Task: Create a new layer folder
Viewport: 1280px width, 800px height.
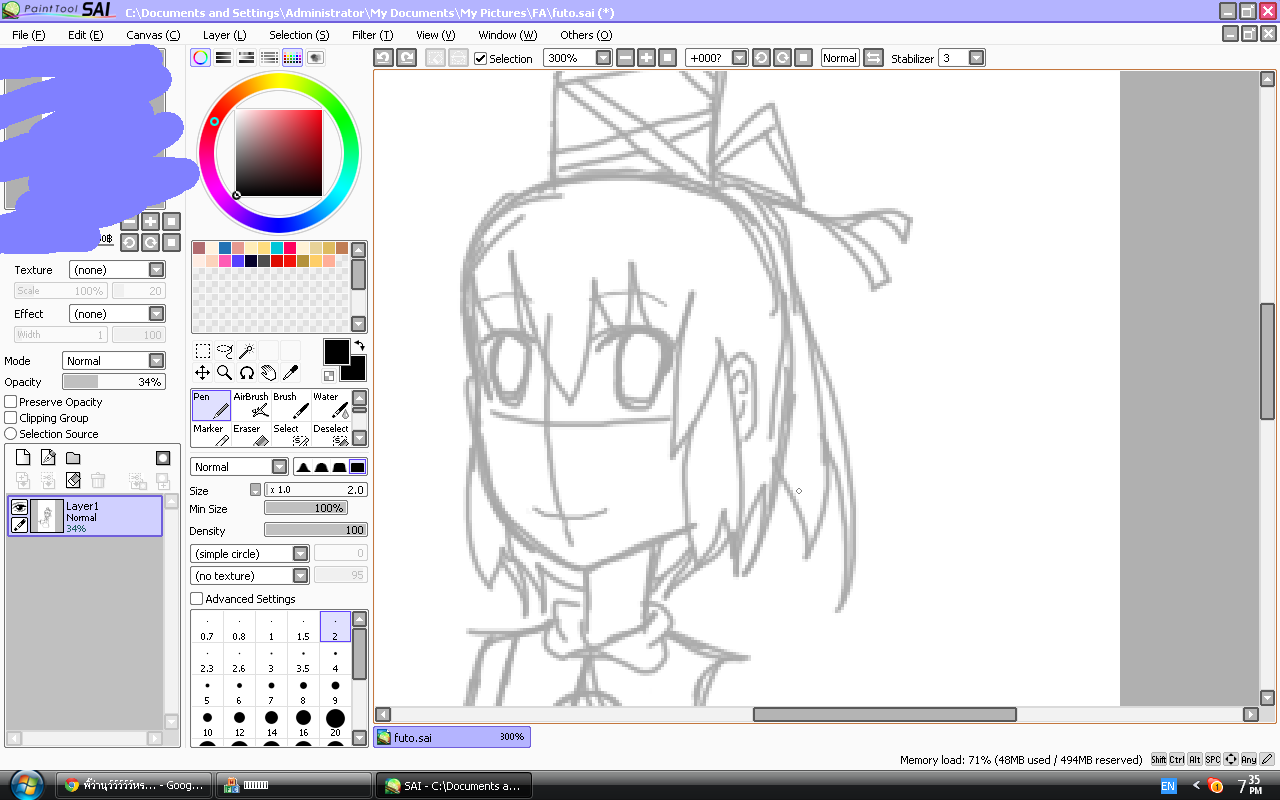Action: [x=73, y=458]
